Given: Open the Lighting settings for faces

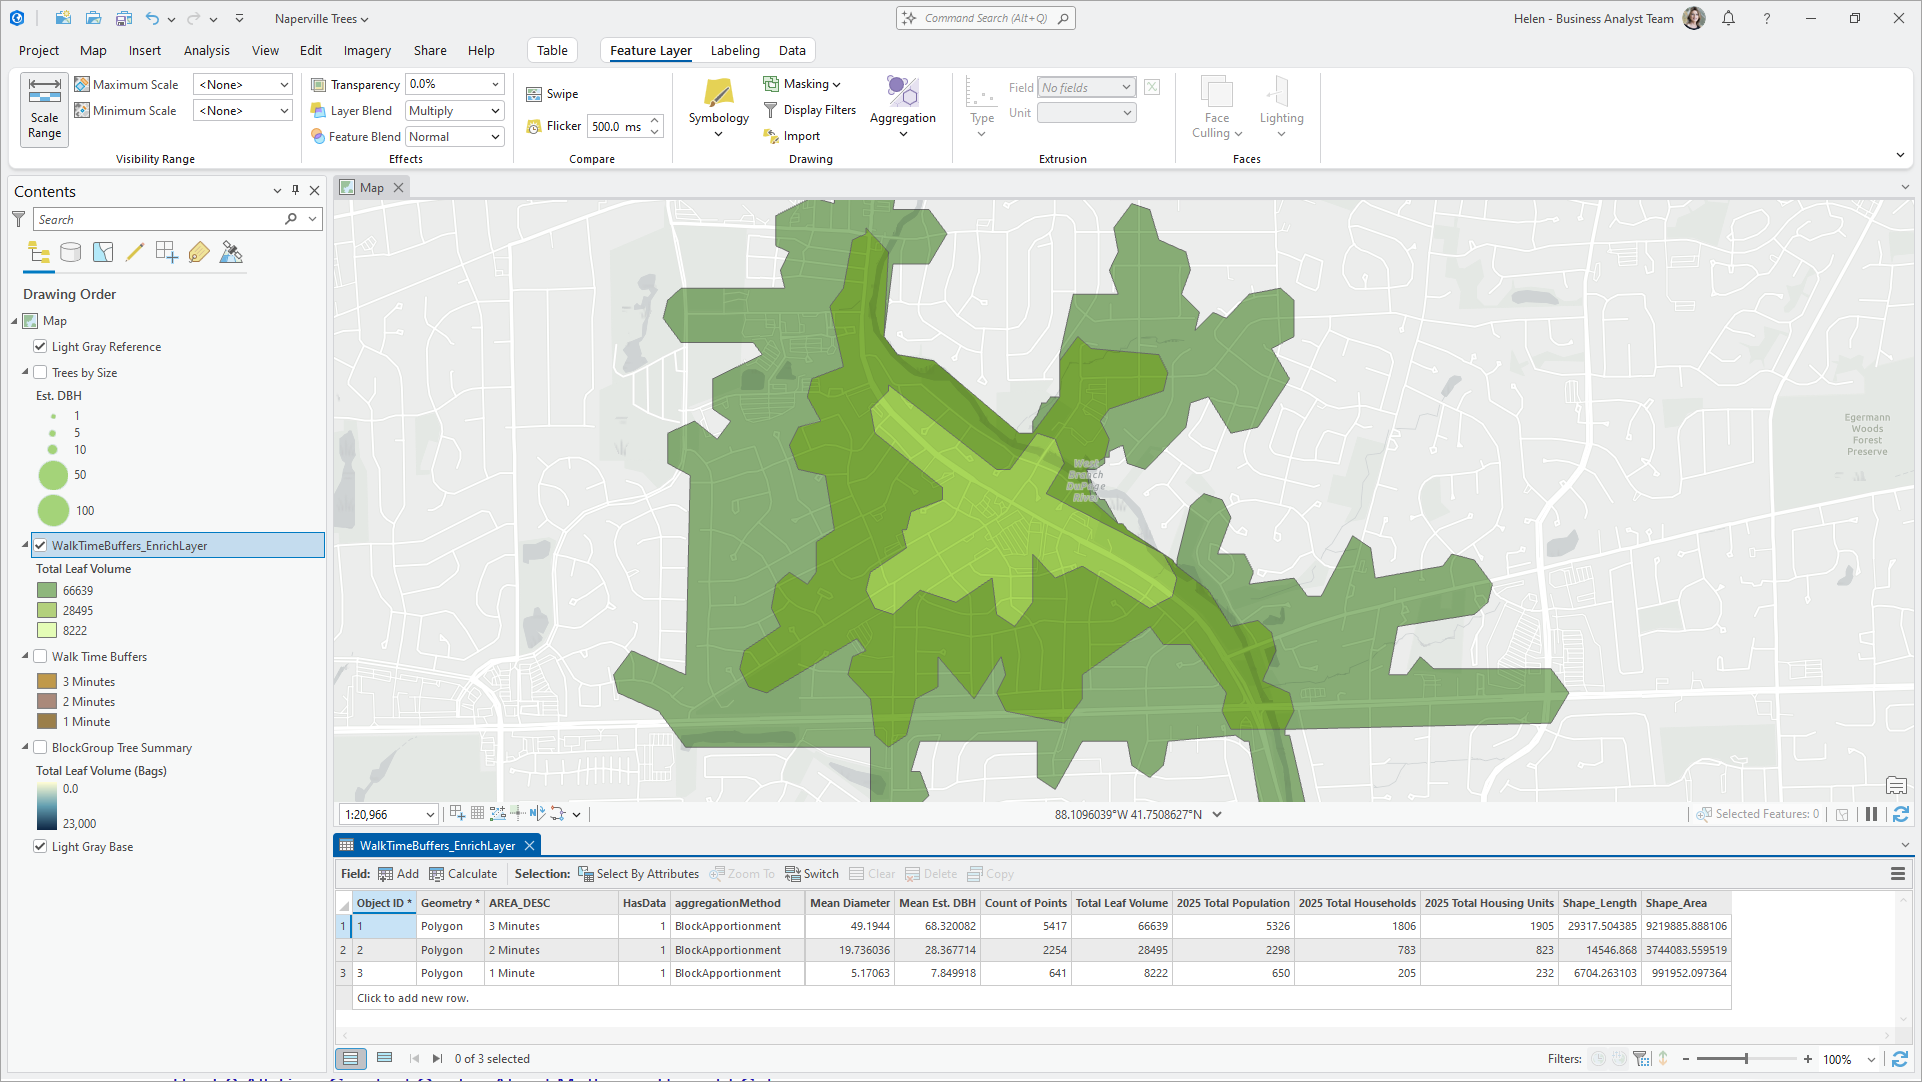Looking at the screenshot, I should [1281, 107].
